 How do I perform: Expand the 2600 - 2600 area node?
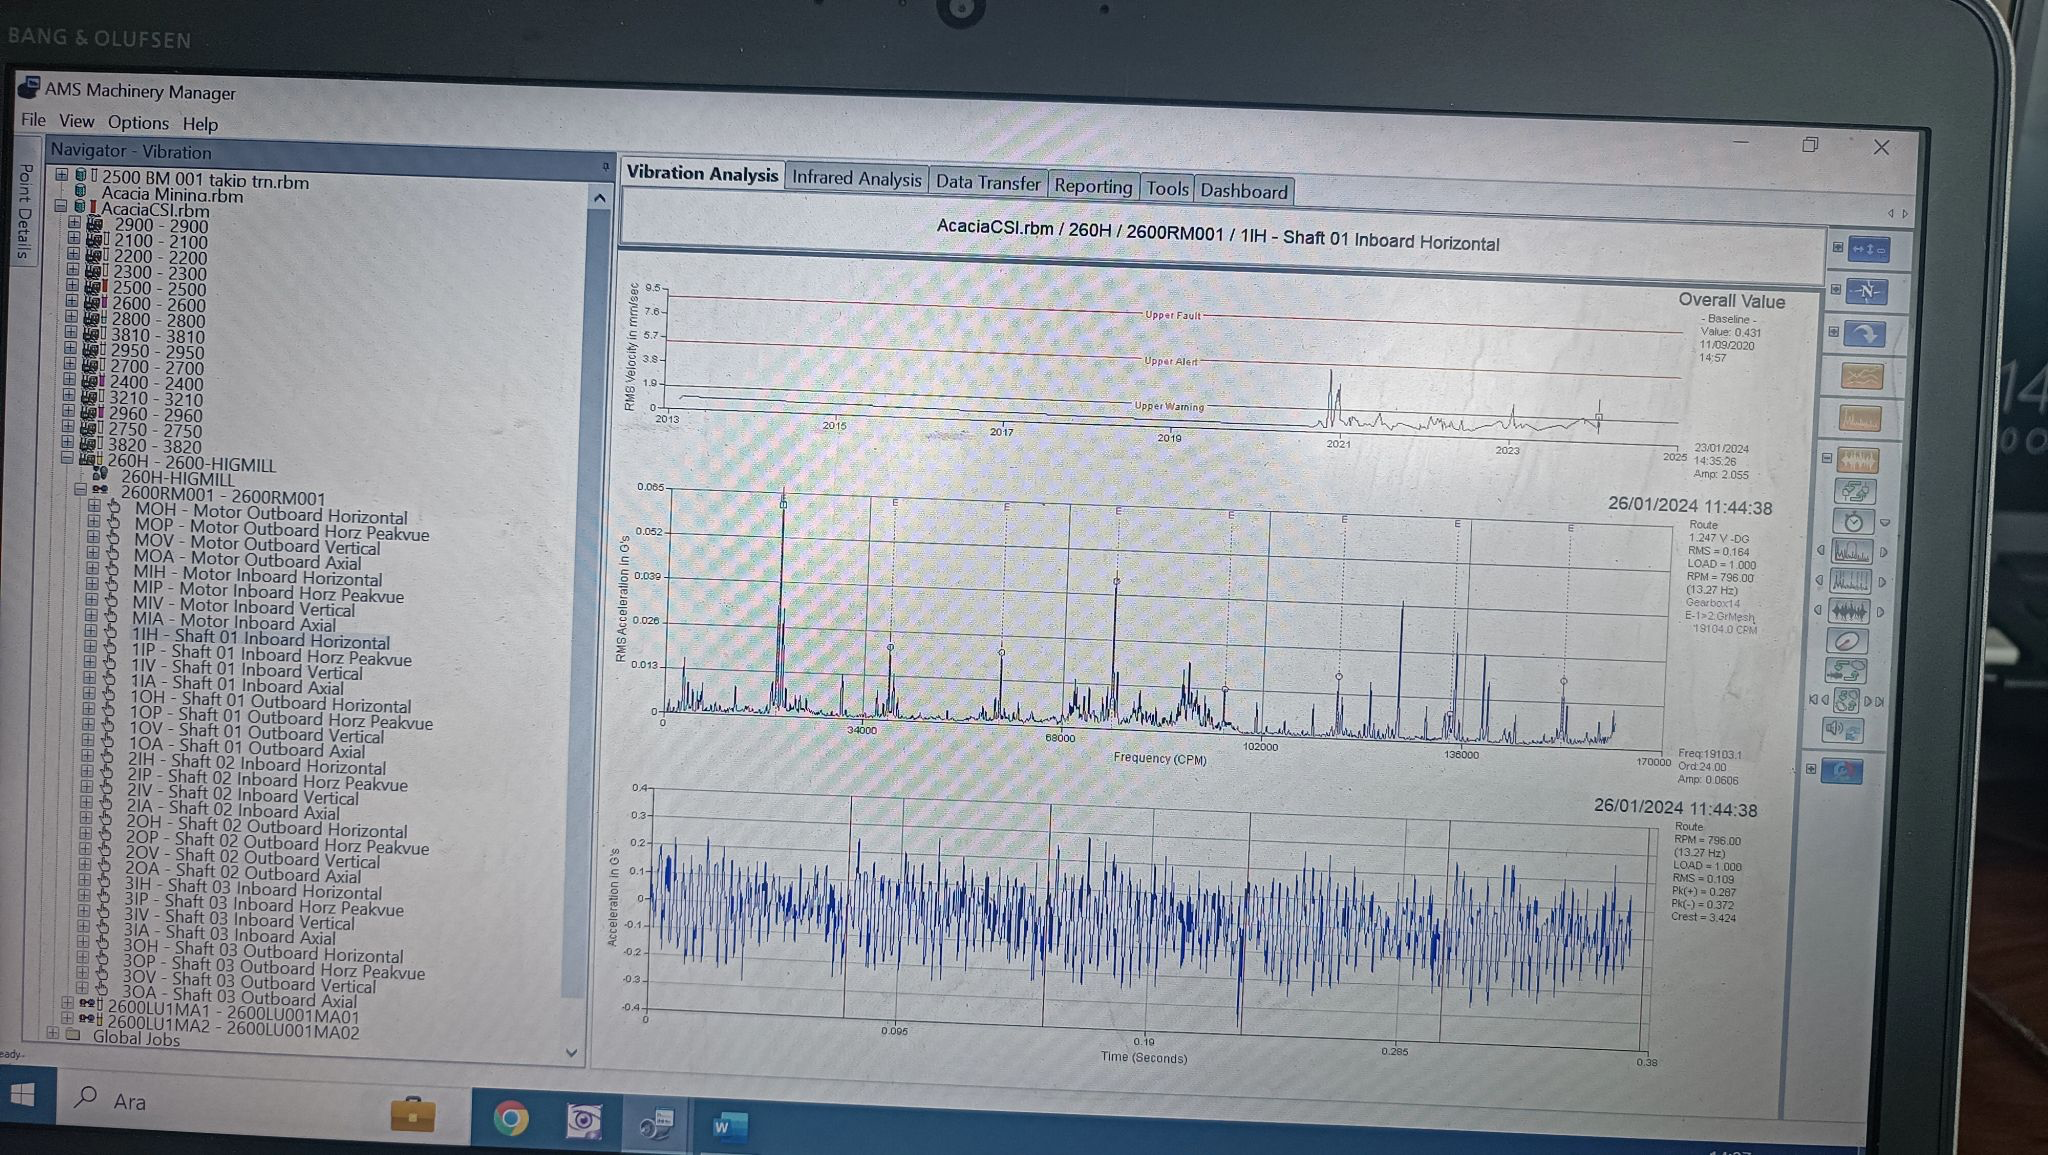click(71, 301)
